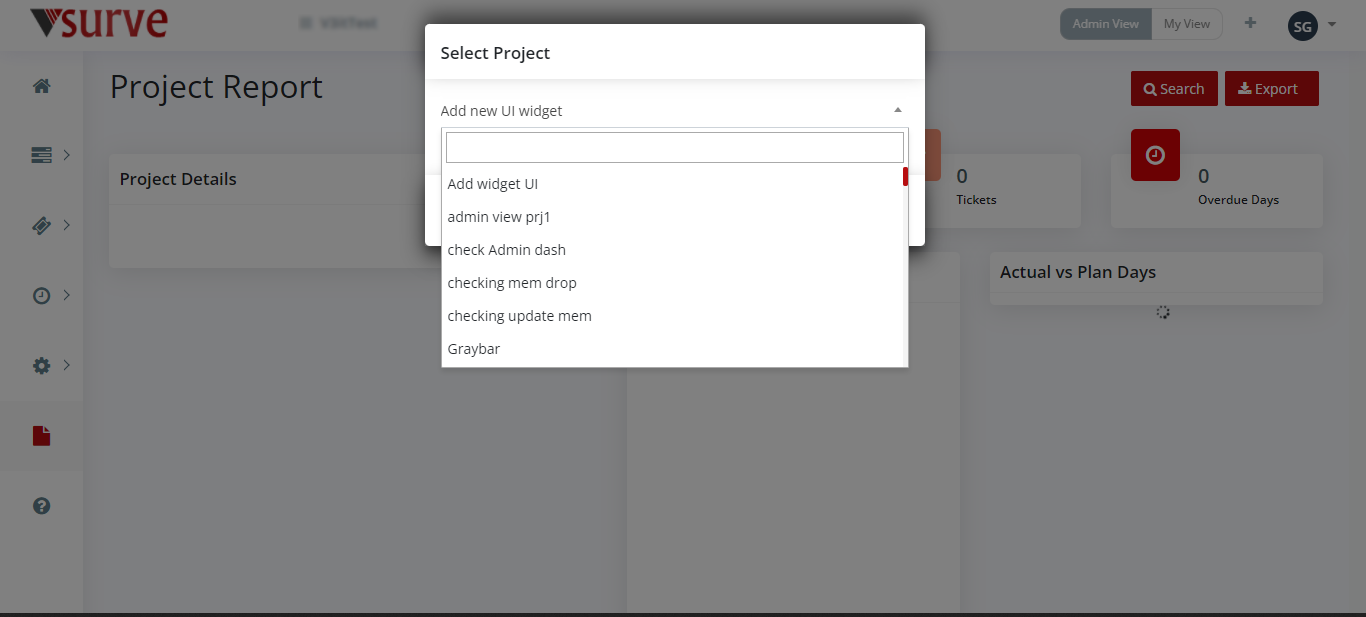The image size is (1366, 617).
Task: Expand the clock sidebar chevron
Action: coord(67,295)
